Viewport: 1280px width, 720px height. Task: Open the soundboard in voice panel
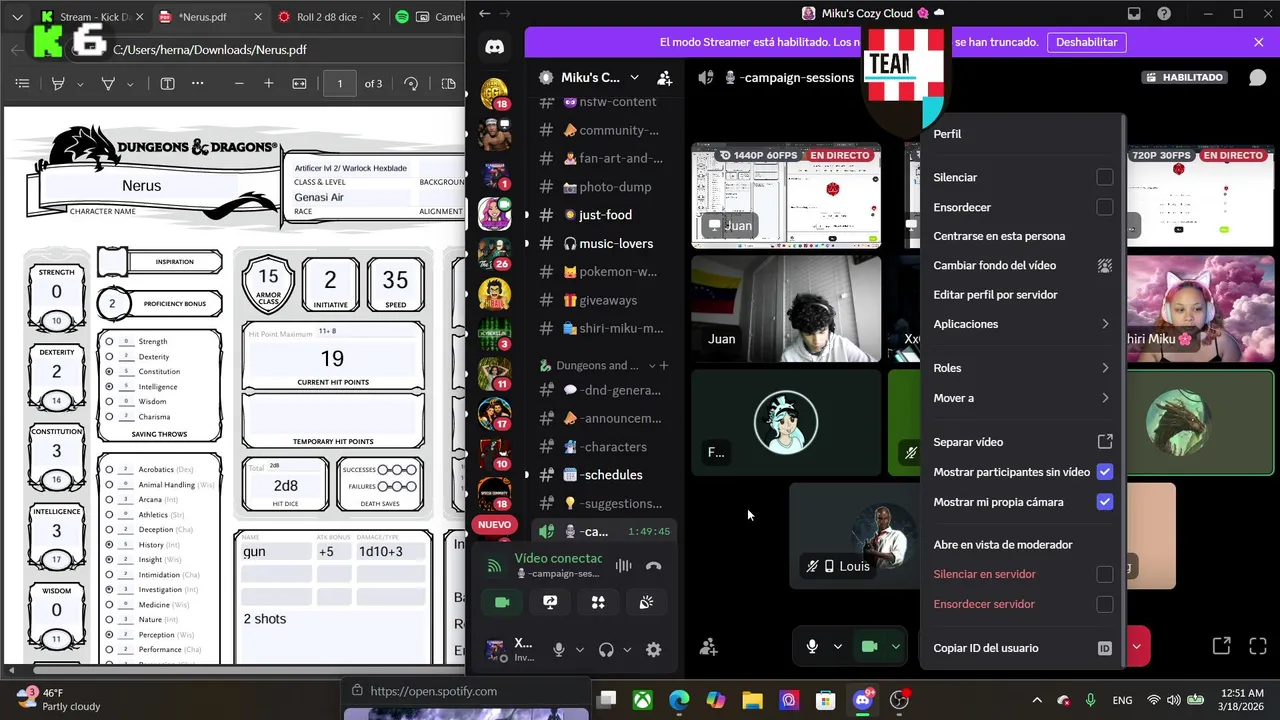point(646,602)
